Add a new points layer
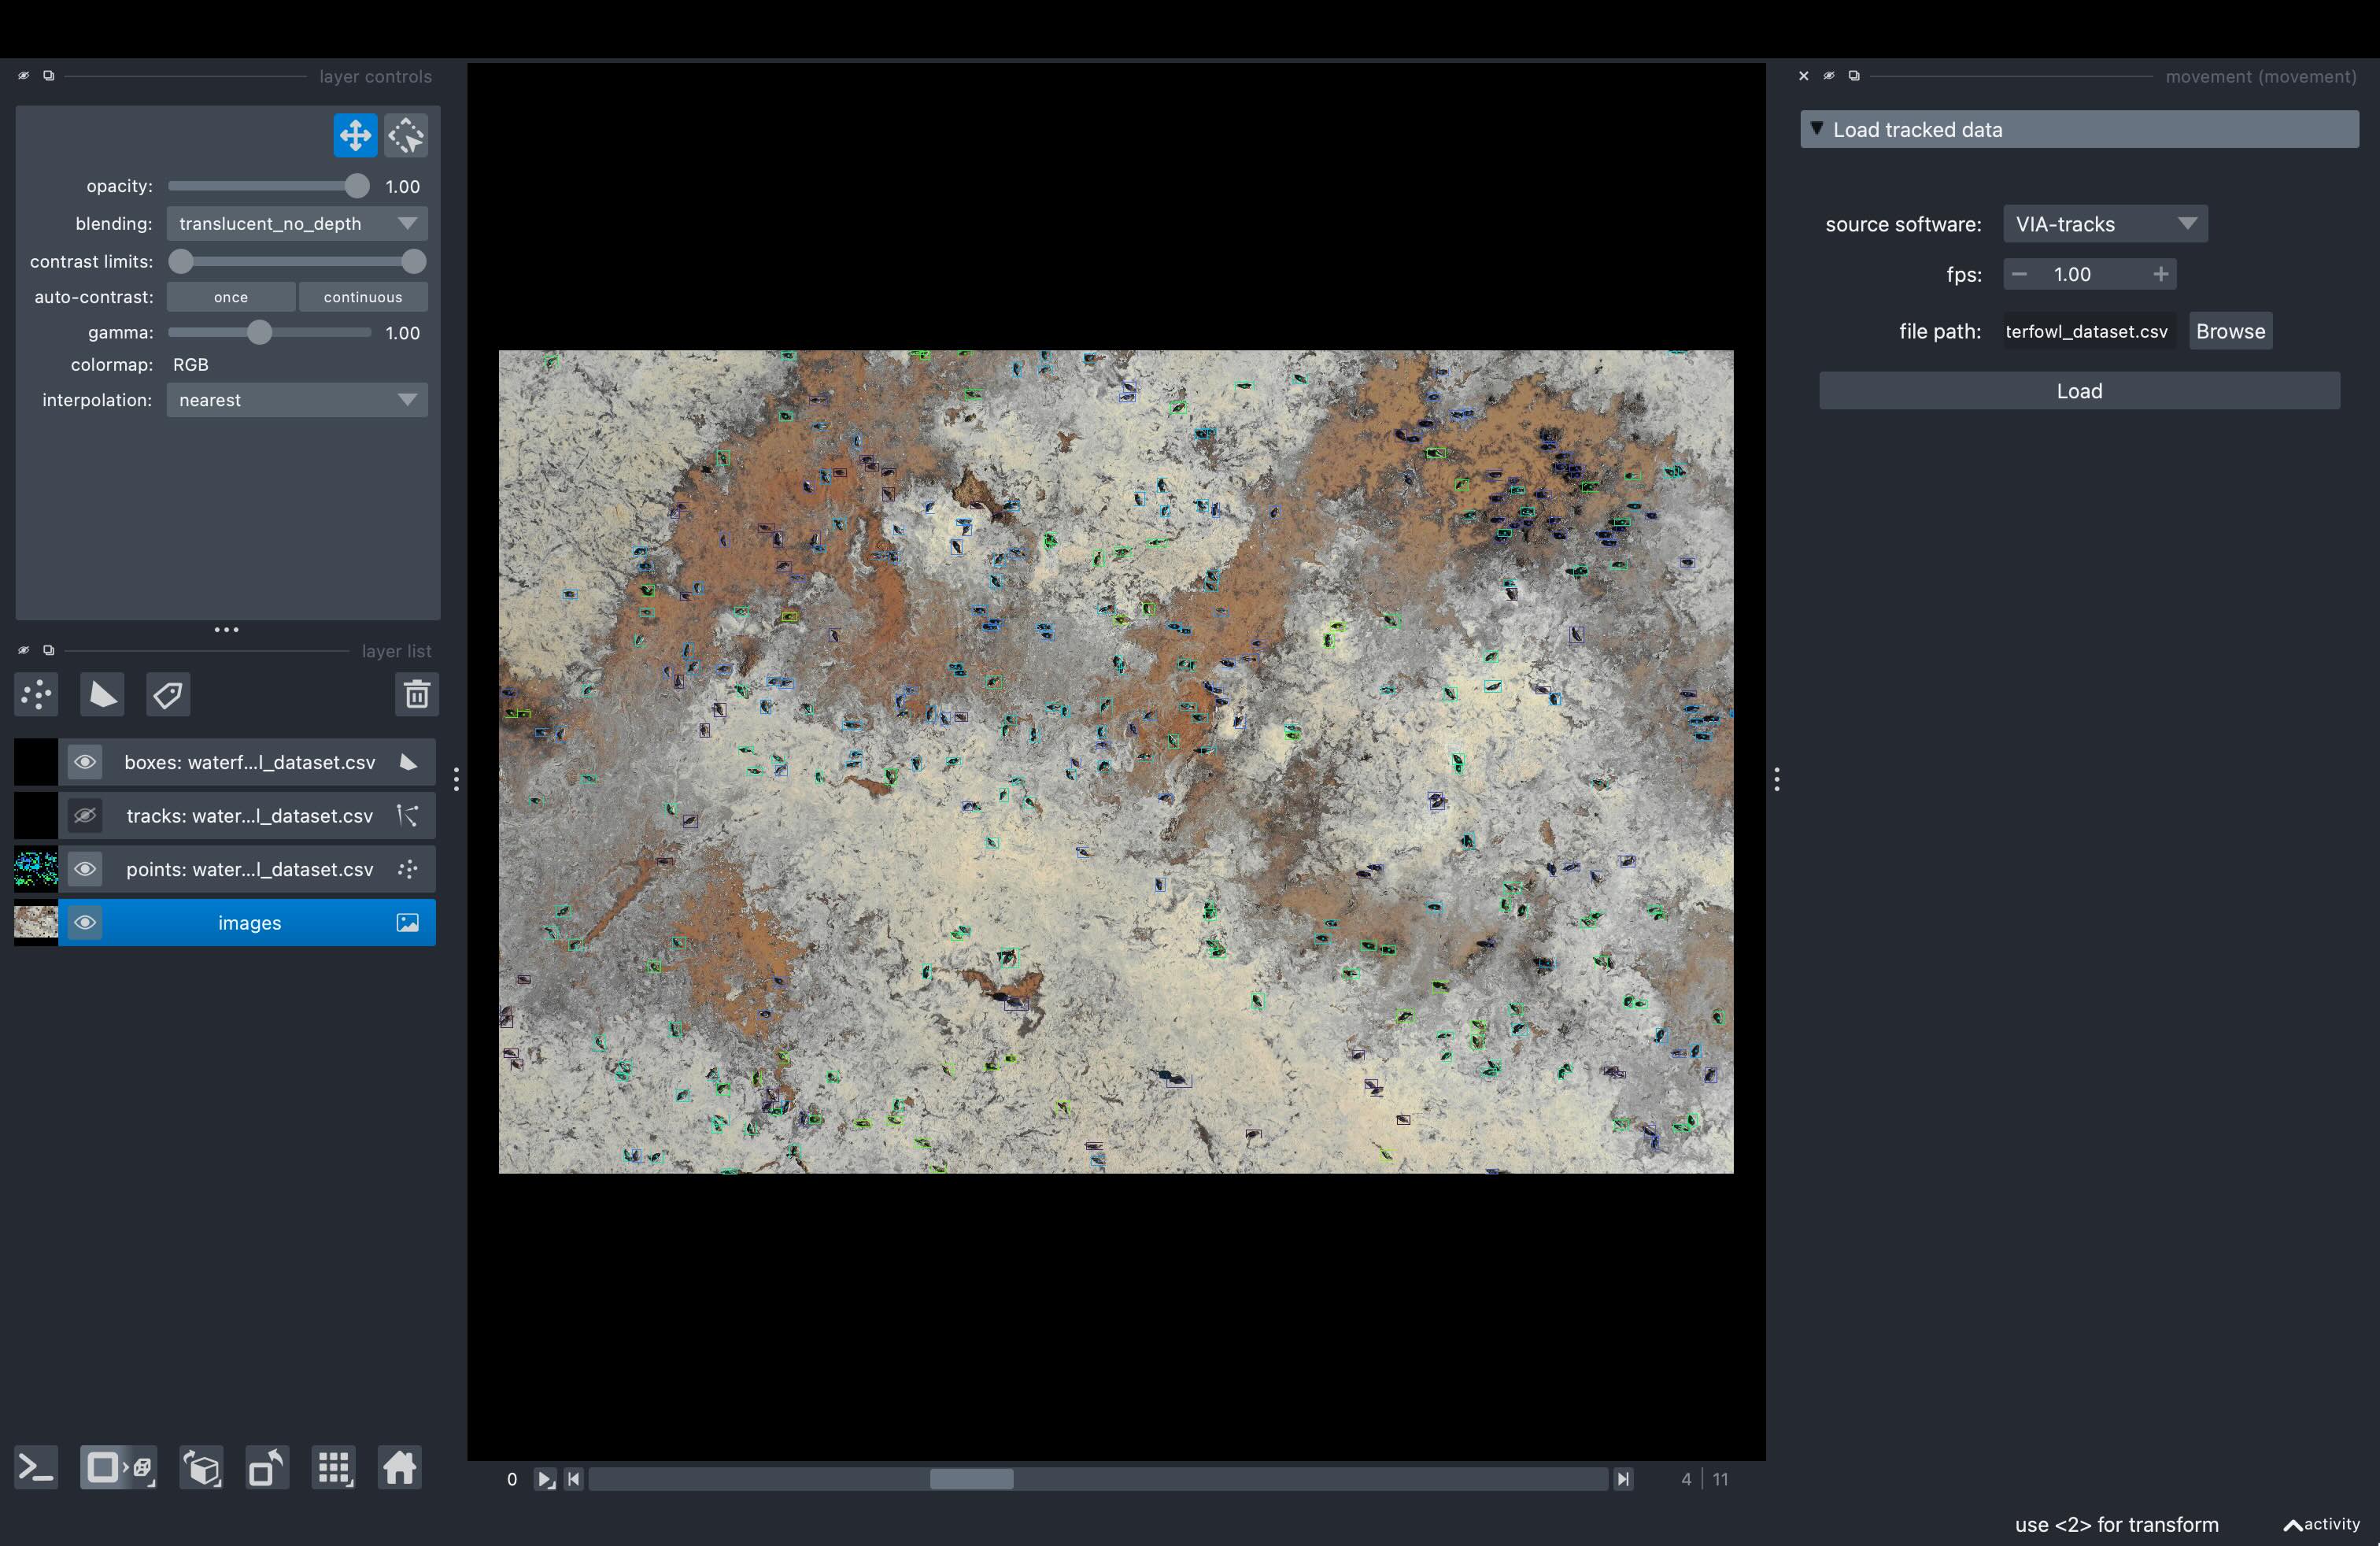 [x=37, y=694]
